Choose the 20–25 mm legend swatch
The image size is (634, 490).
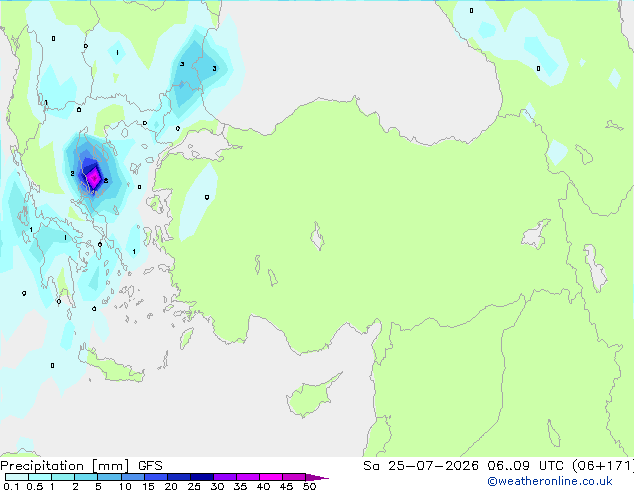click(178, 477)
